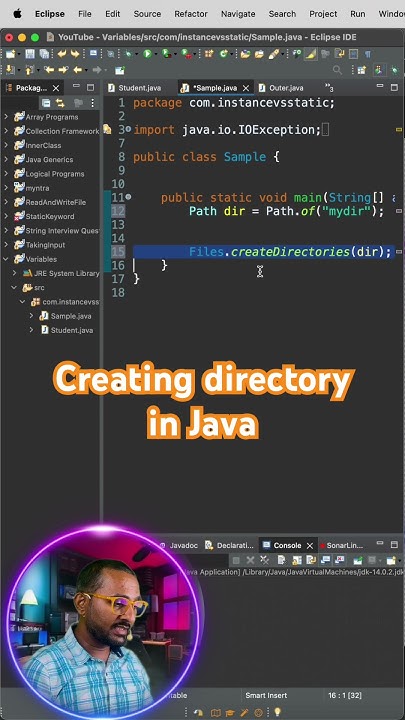
Task: Open the File menu
Action: click(84, 14)
